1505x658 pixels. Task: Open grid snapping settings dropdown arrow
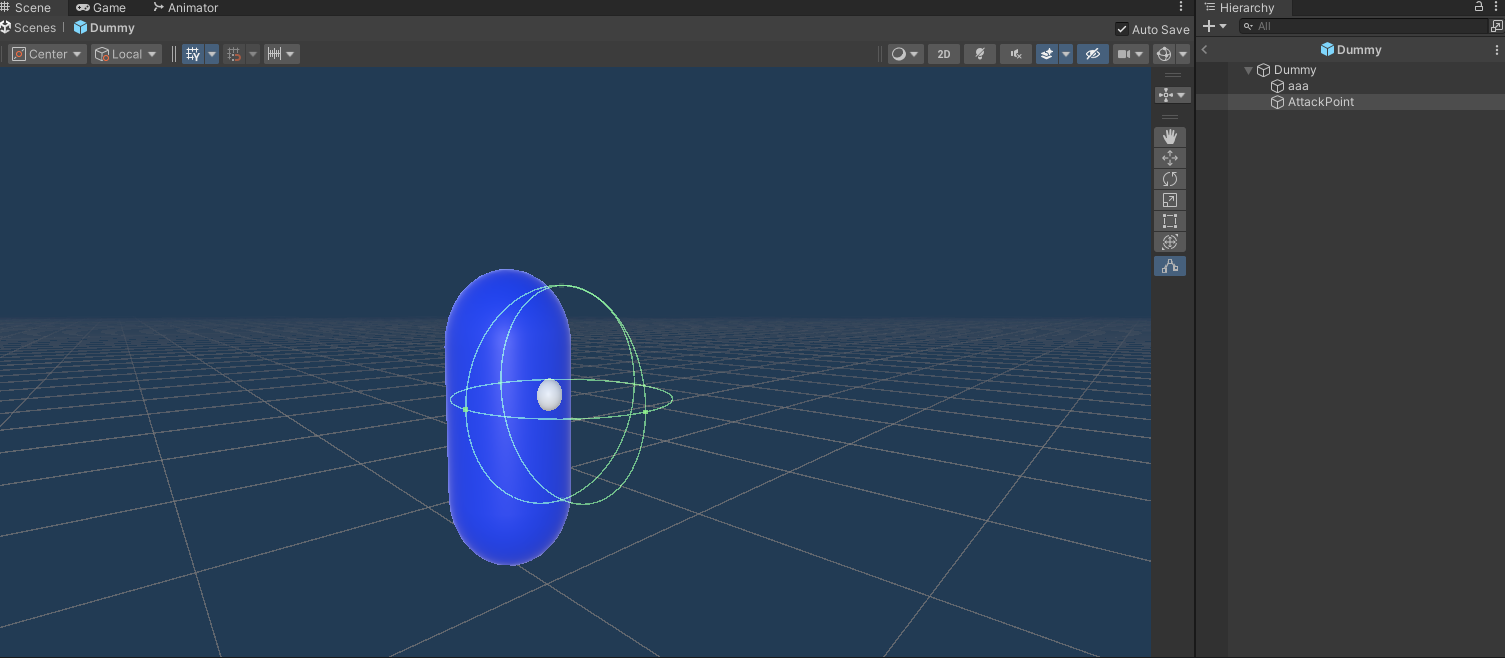point(253,54)
